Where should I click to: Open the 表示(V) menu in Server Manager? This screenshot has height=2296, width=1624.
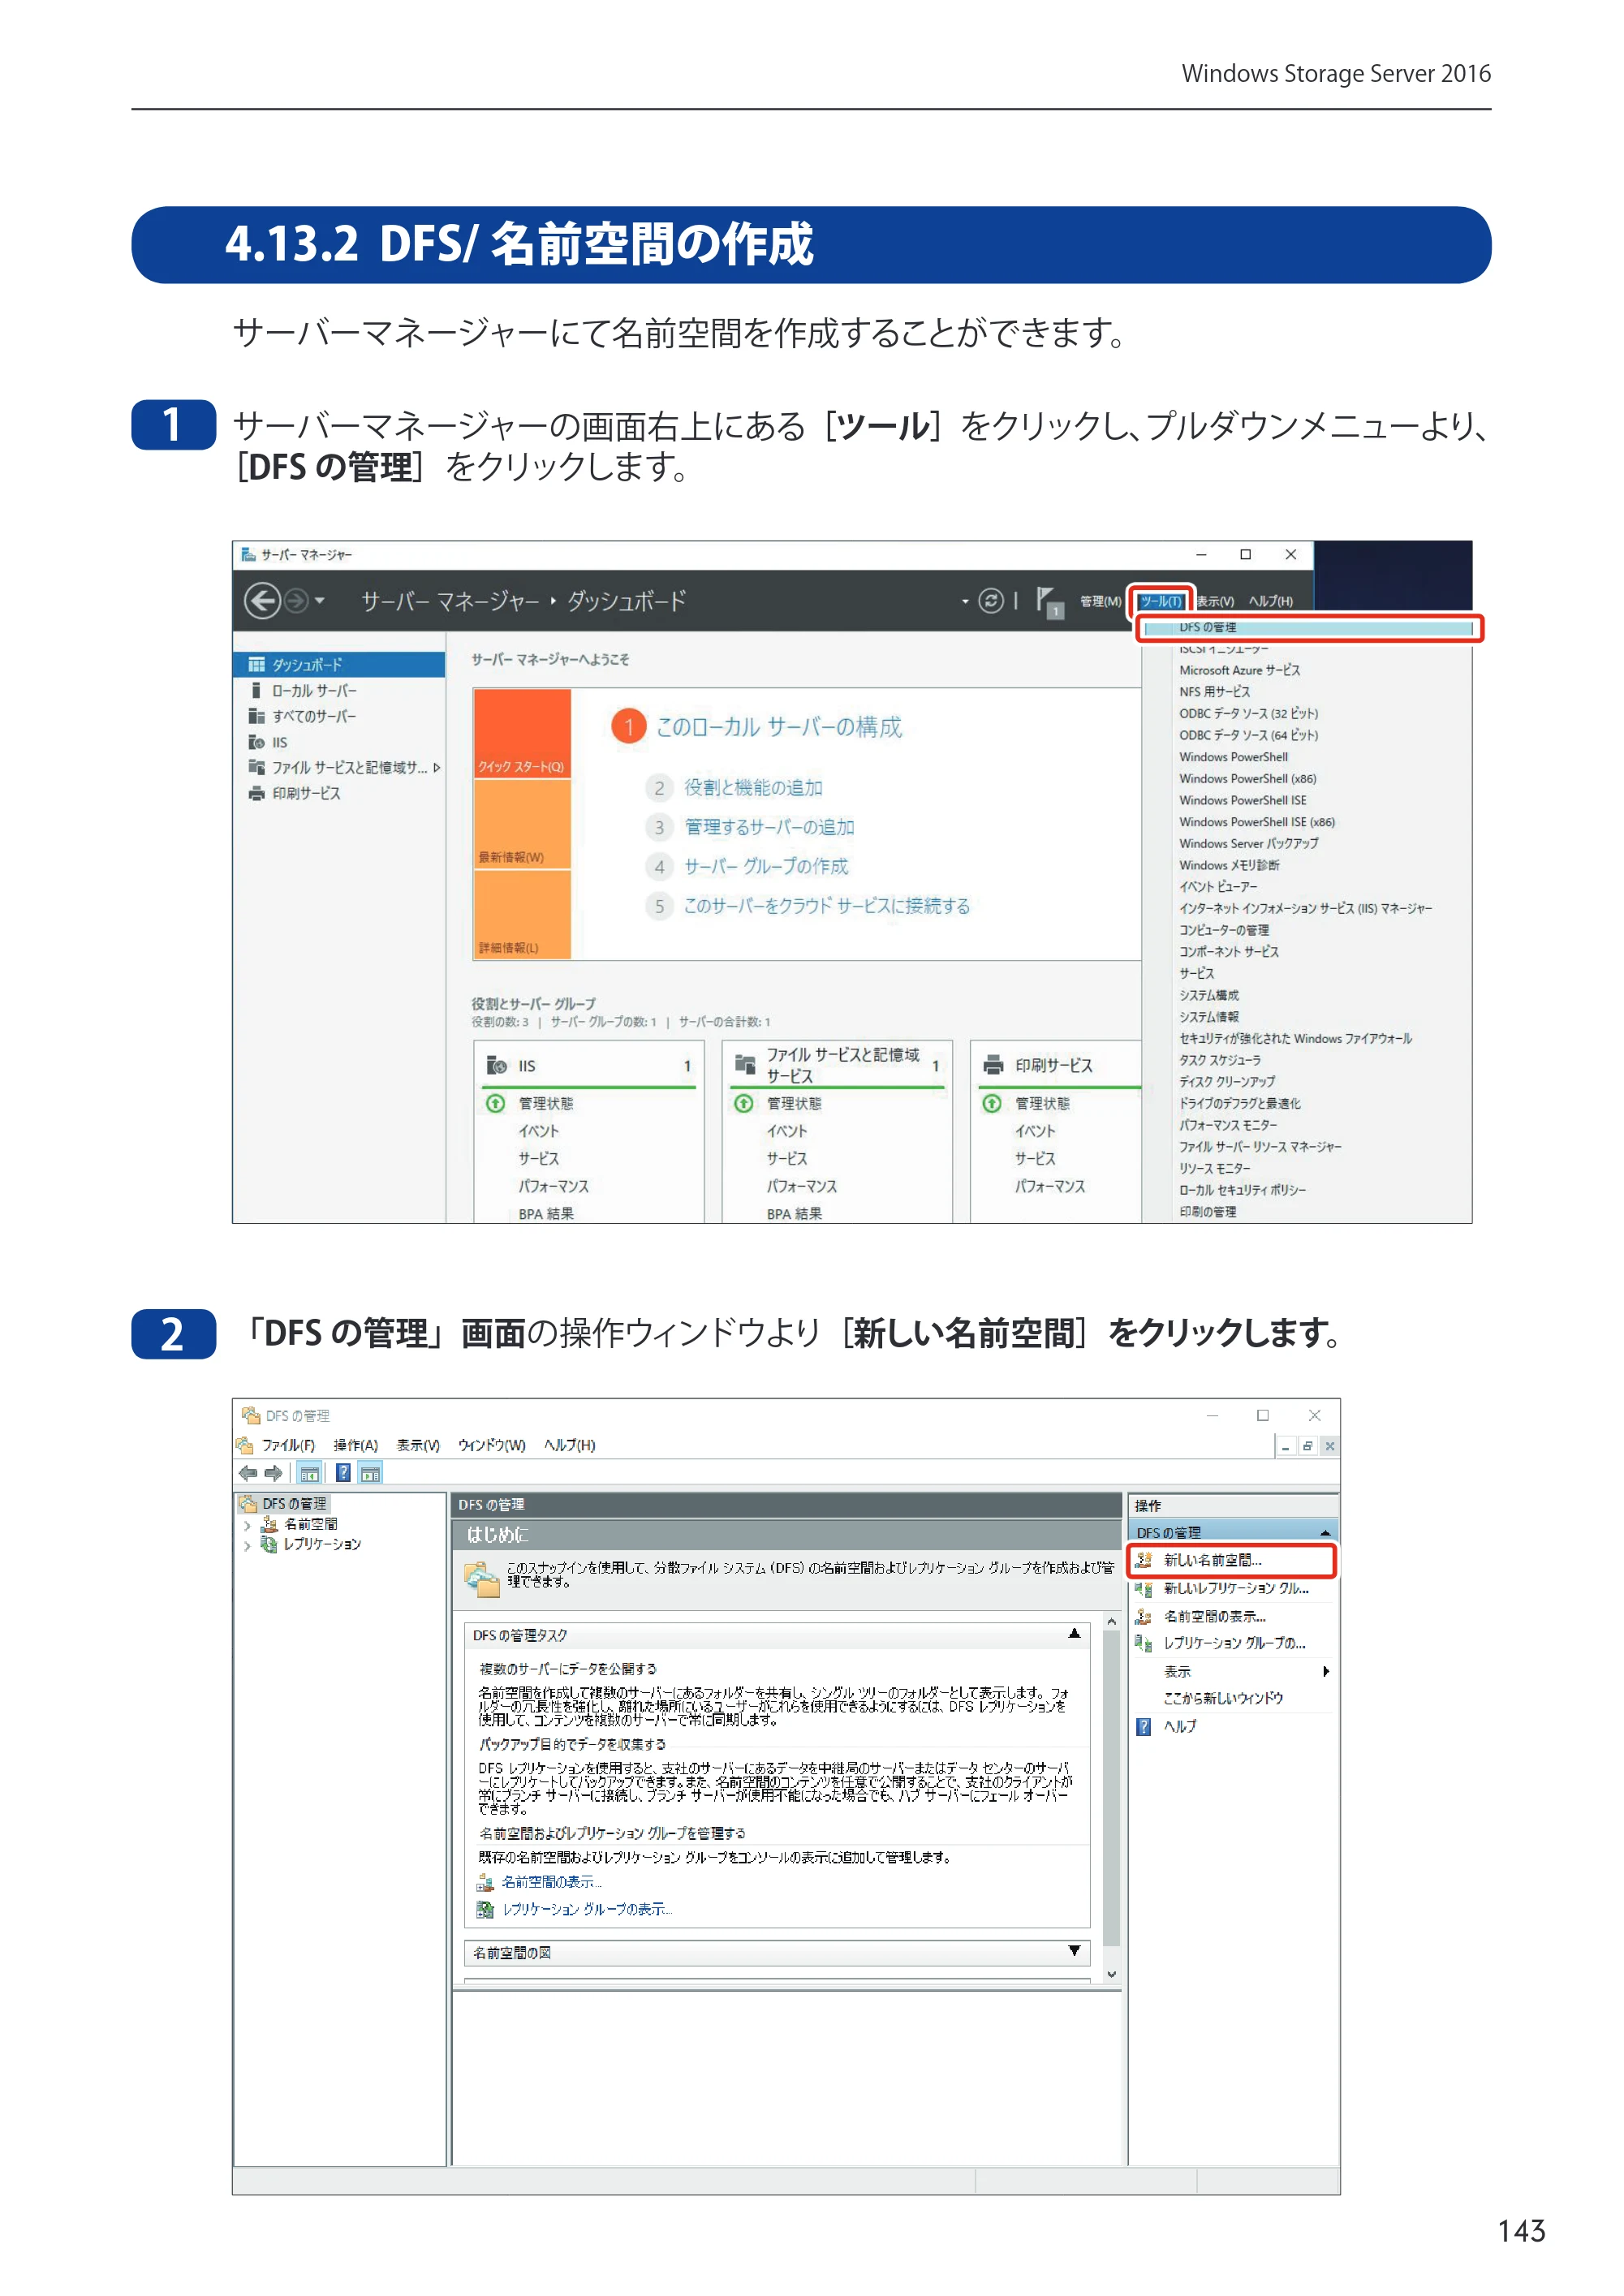(x=1215, y=601)
